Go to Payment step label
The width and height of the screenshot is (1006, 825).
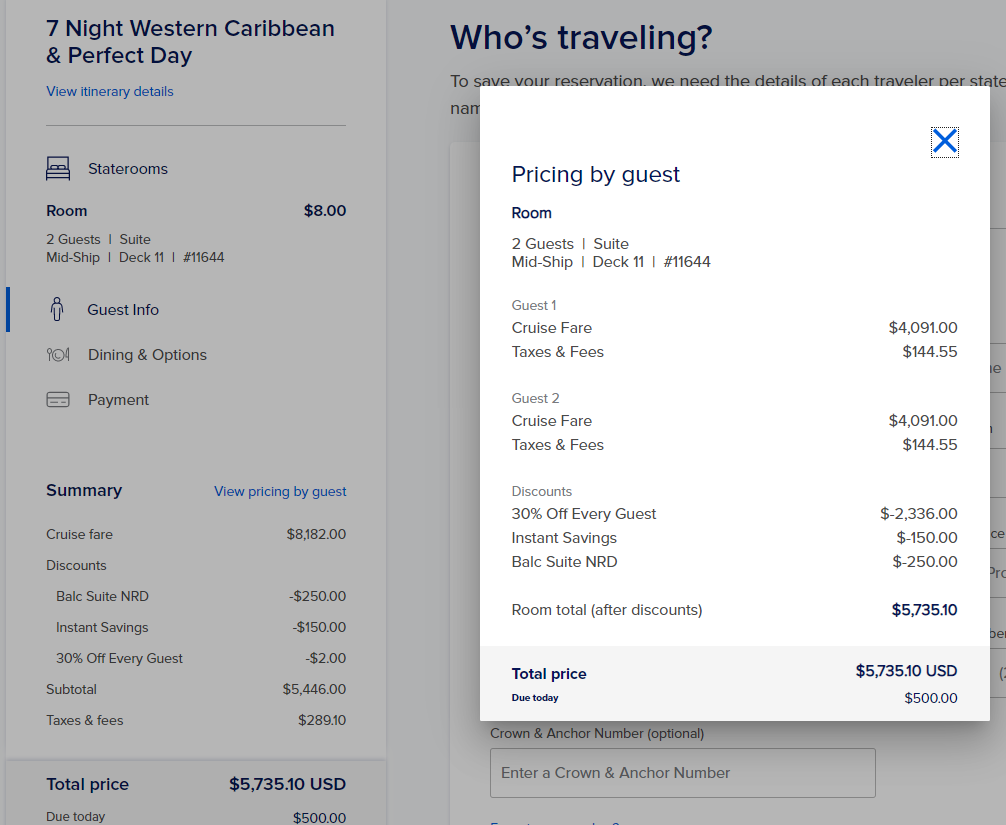(118, 400)
